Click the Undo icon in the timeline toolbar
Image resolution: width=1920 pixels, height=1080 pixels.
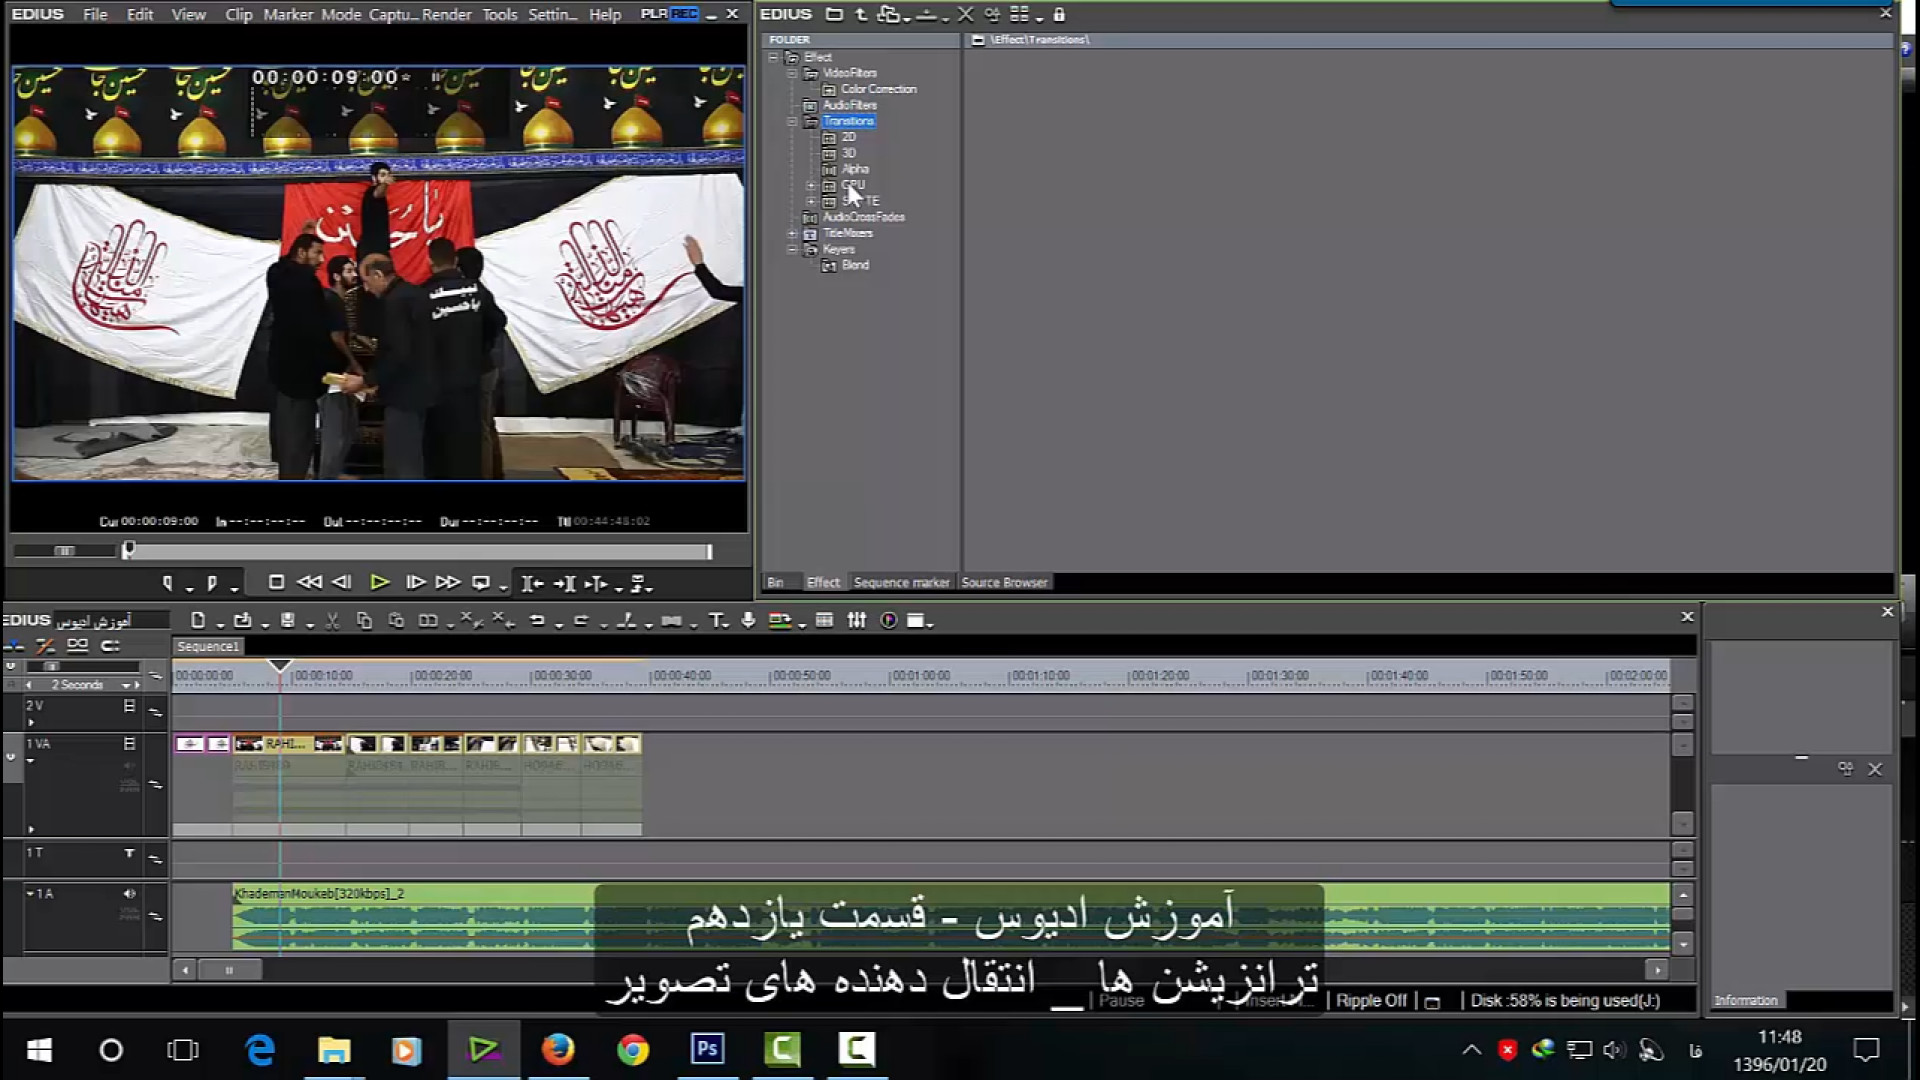[x=537, y=621]
